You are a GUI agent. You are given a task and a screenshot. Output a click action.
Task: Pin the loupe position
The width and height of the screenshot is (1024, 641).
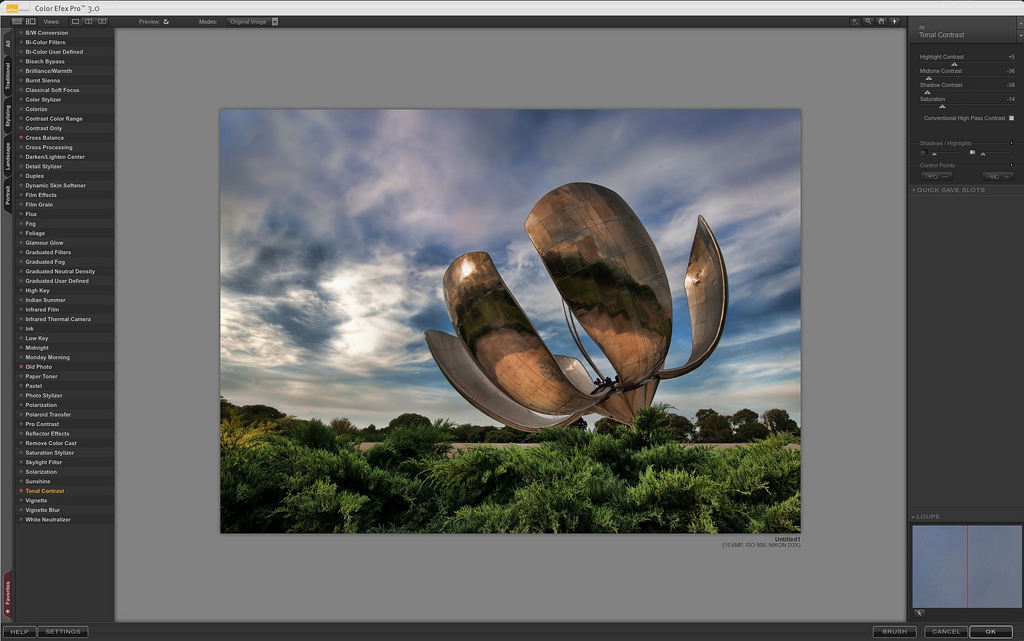[x=919, y=613]
